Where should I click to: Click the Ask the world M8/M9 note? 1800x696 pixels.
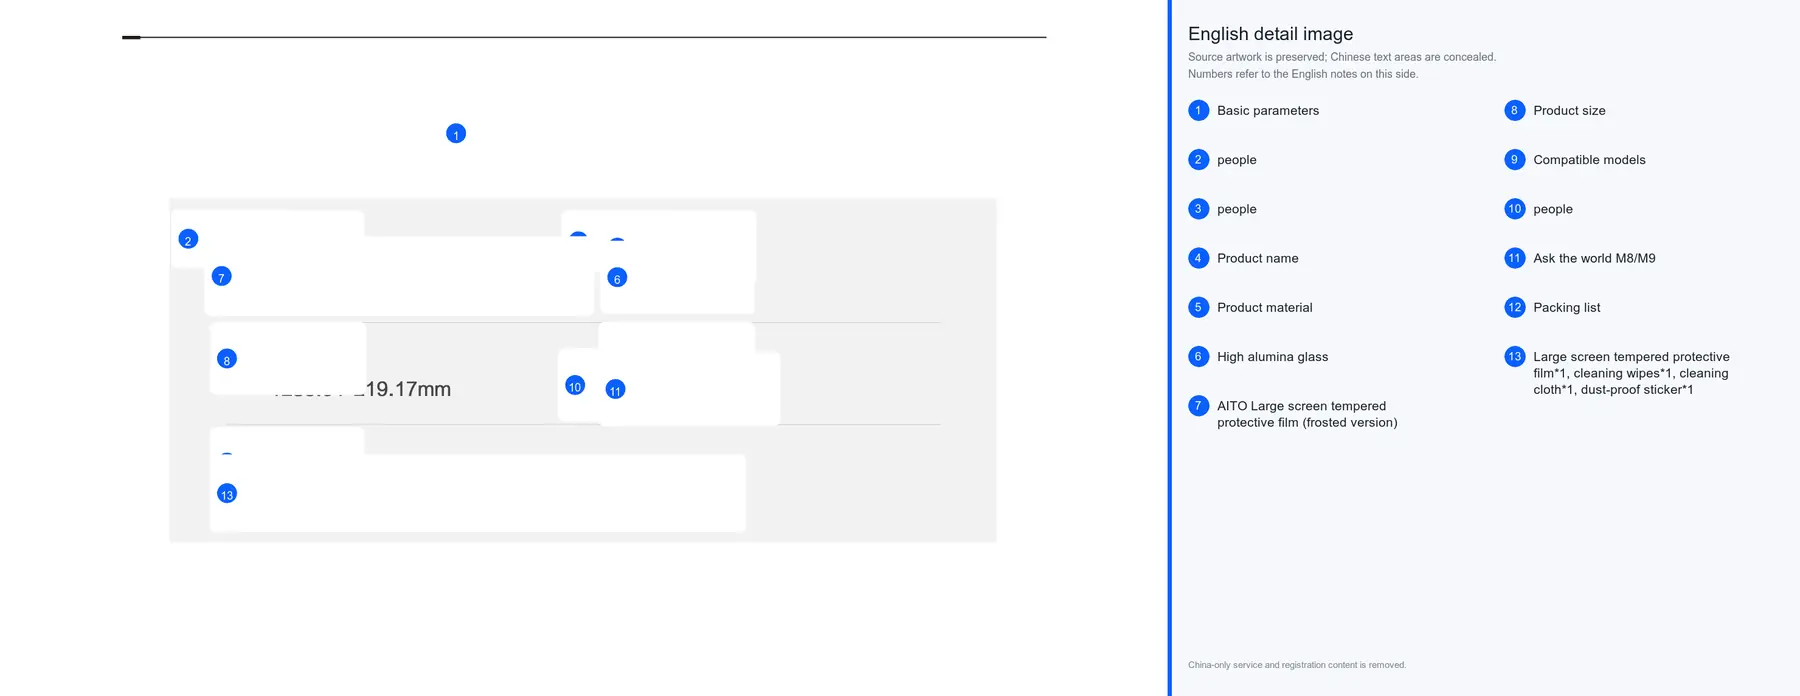pos(1594,259)
